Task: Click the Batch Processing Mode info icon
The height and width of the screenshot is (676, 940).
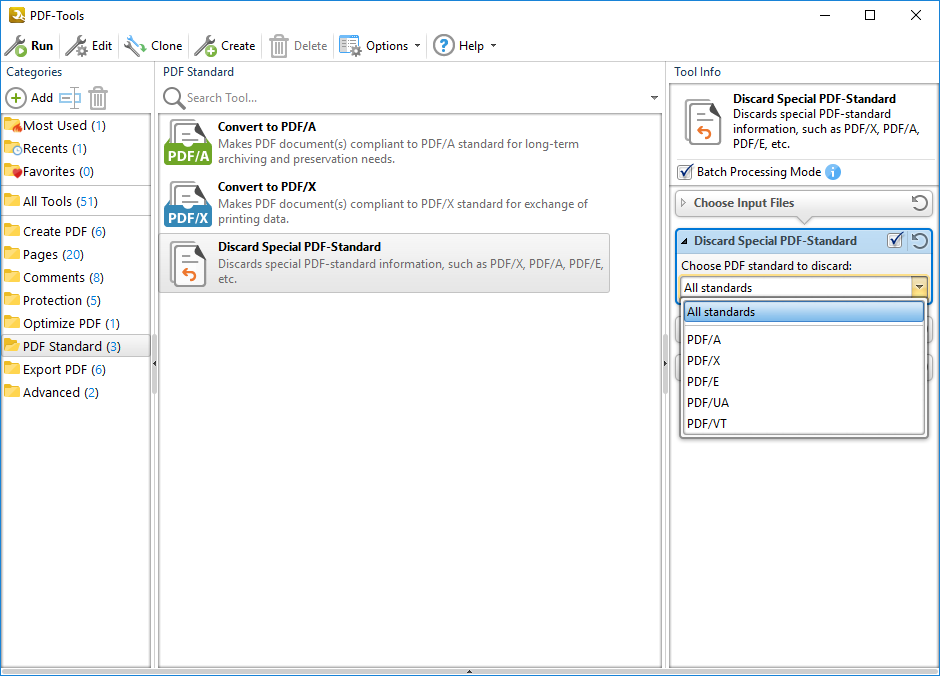Action: click(x=833, y=172)
